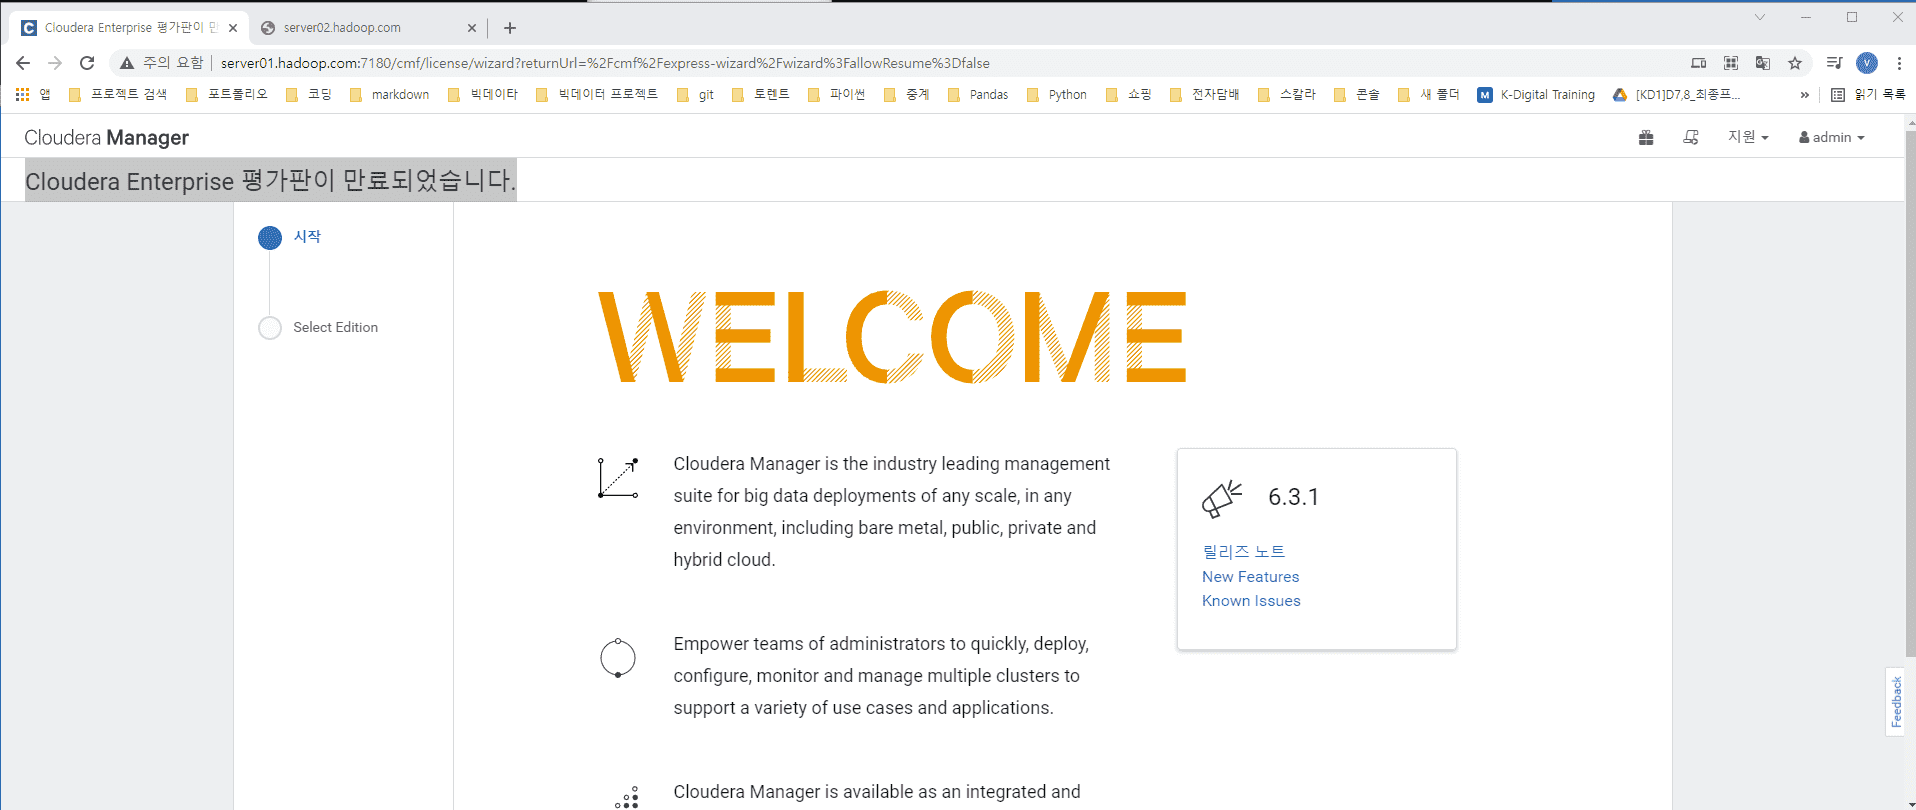The image size is (1916, 810).
Task: Click the security warning triangle icon
Action: tap(127, 63)
